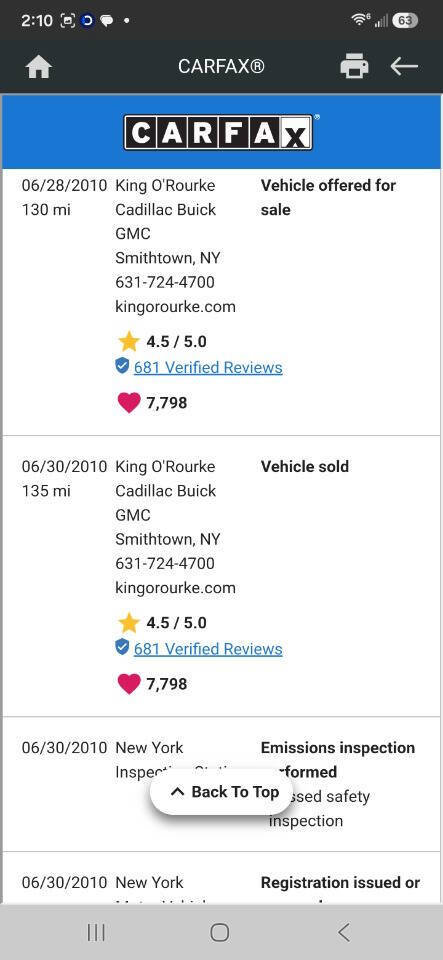
Task: Tap the printer icon
Action: click(354, 66)
